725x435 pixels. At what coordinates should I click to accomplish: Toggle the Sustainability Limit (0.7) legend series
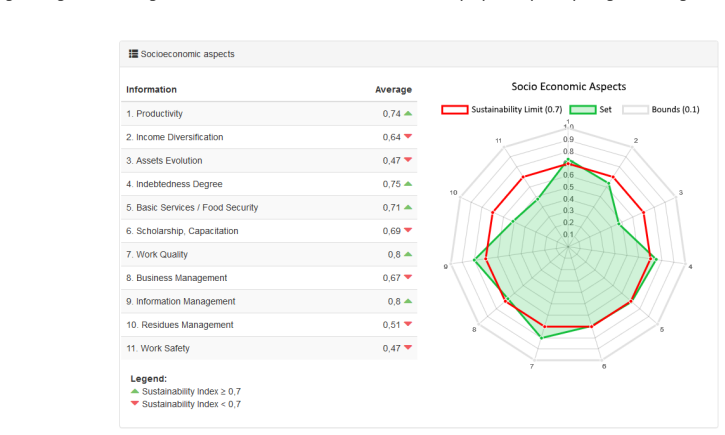502,110
